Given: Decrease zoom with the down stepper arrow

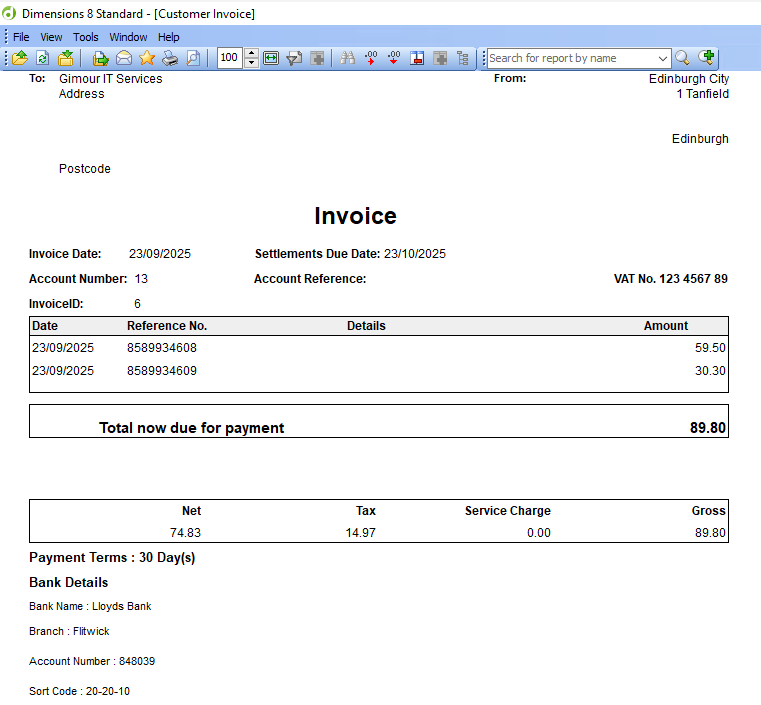Looking at the screenshot, I should tap(252, 63).
